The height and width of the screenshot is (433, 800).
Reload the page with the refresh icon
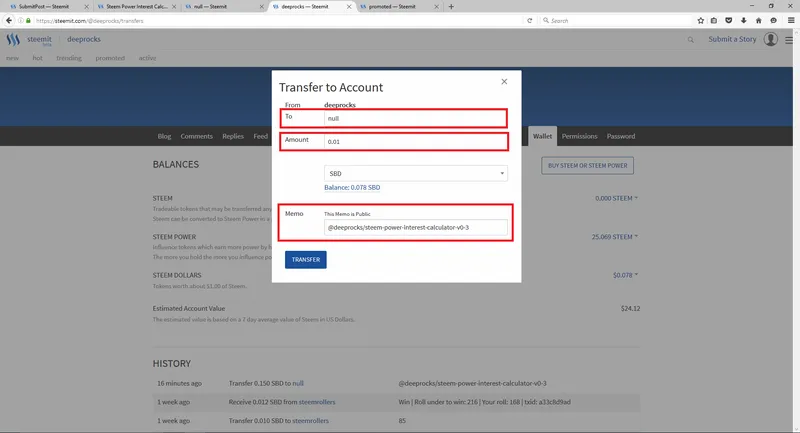530,20
